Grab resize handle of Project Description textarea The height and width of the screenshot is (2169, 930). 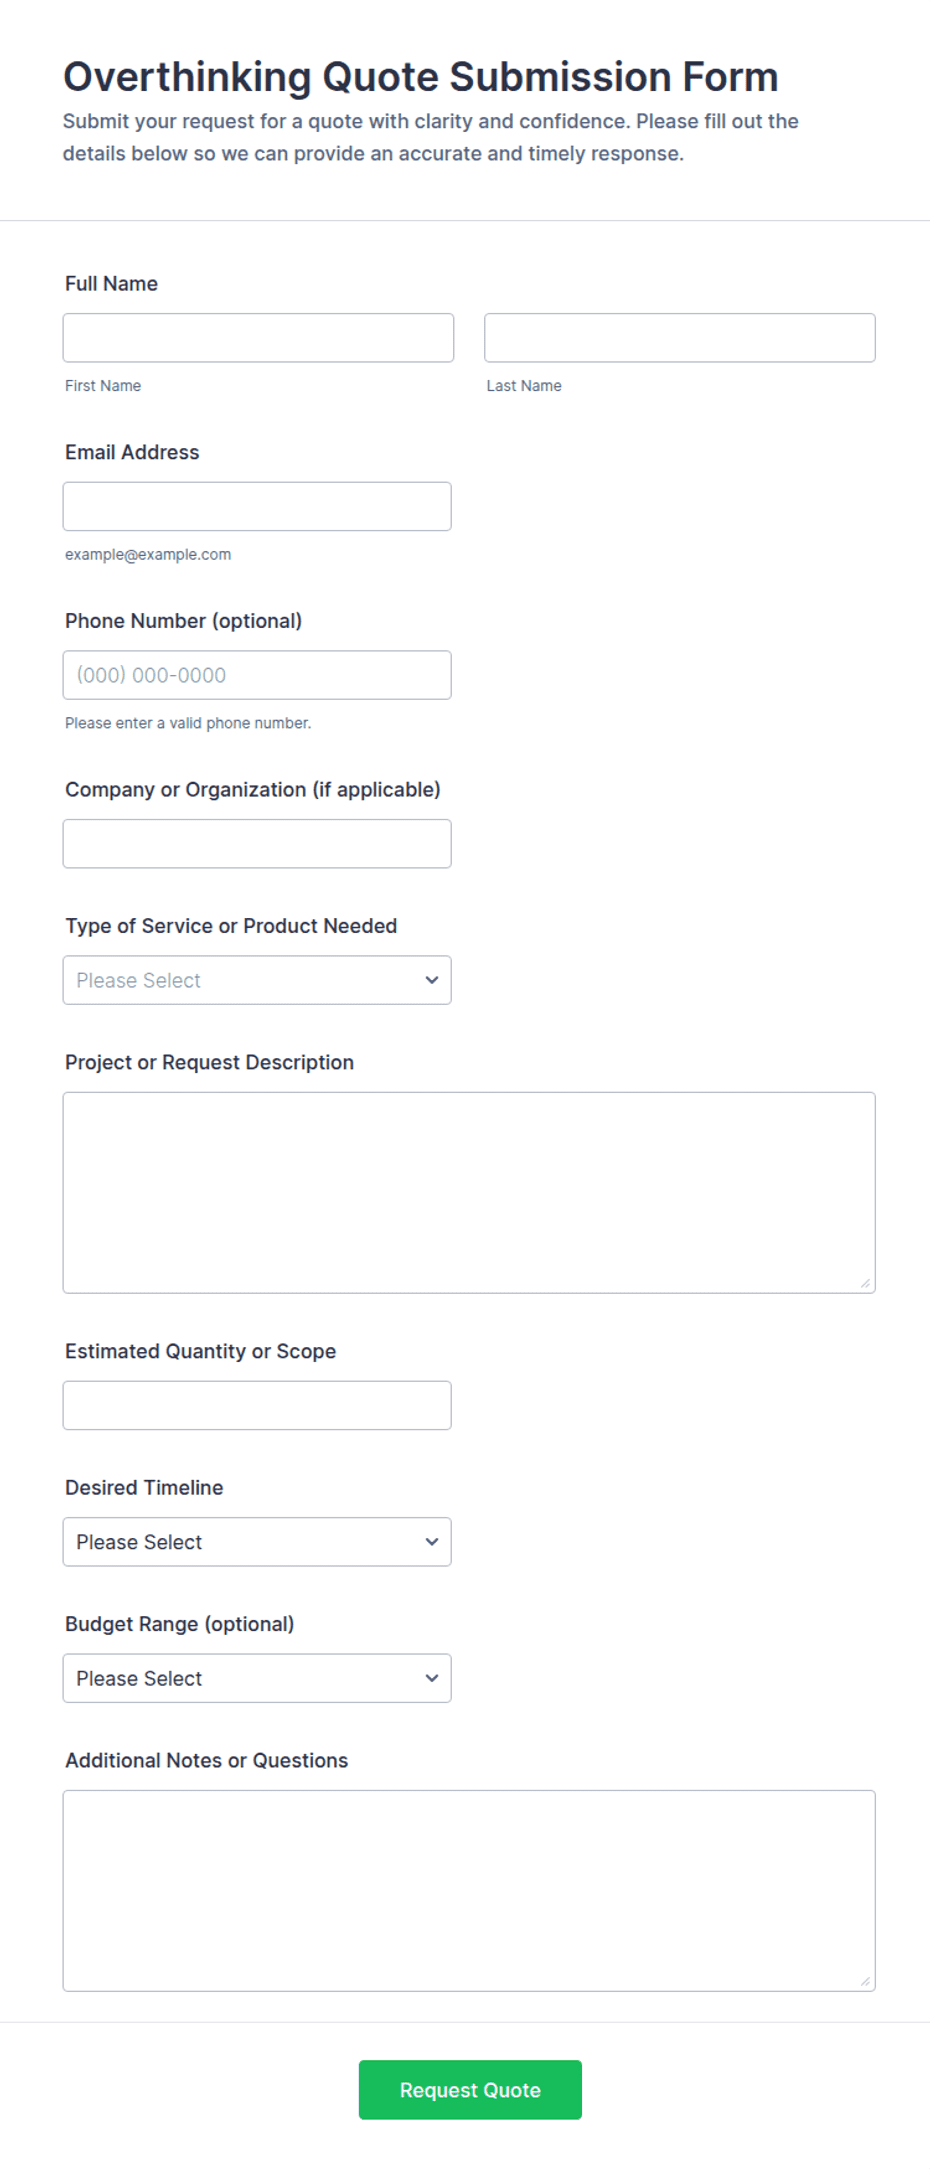tap(865, 1283)
